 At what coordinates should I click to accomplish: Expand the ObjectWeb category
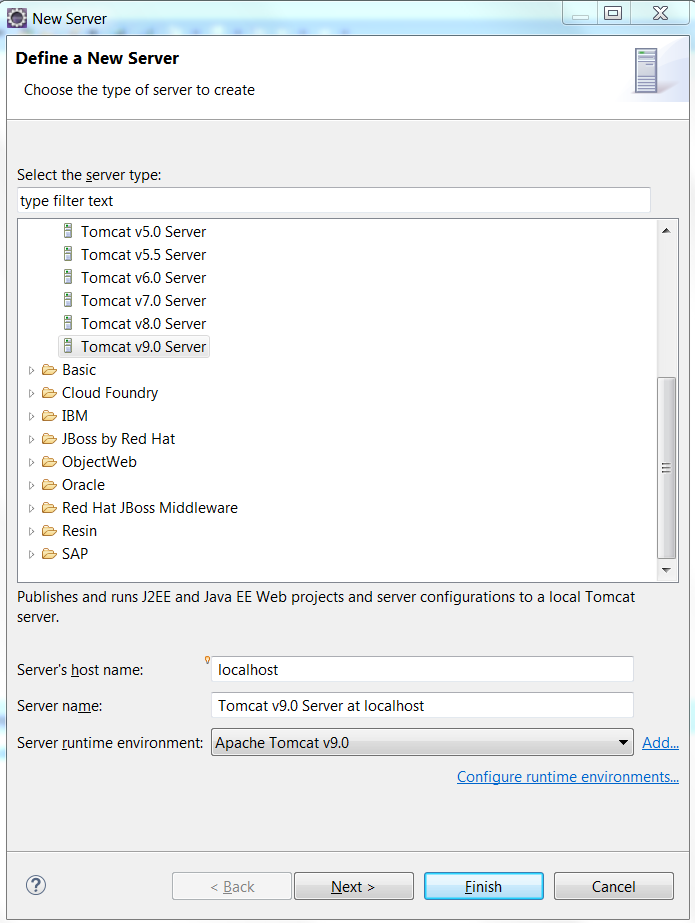(x=31, y=462)
